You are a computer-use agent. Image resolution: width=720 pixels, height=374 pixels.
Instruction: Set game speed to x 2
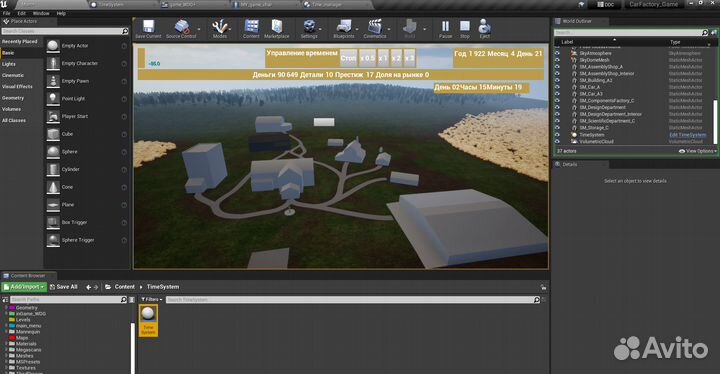396,58
